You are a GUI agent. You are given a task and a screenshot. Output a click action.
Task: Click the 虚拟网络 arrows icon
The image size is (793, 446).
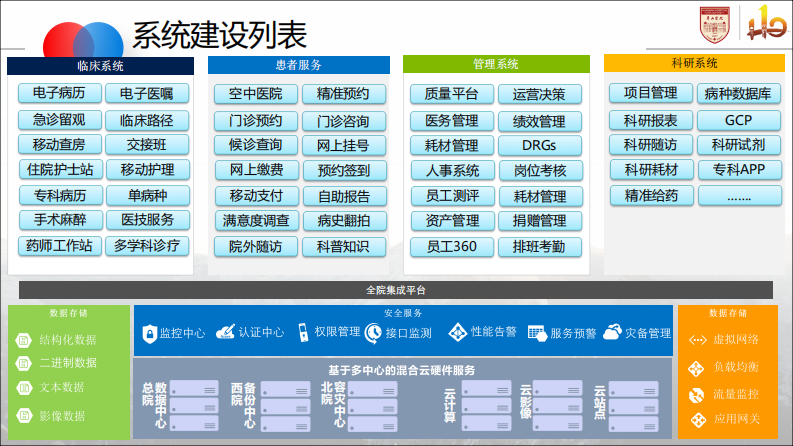coord(697,340)
